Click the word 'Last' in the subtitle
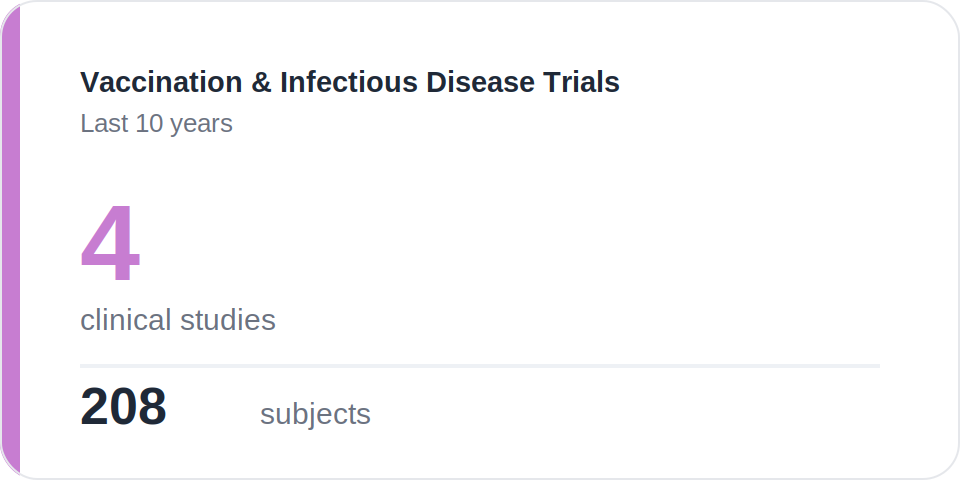This screenshot has width=960, height=480. click(103, 123)
